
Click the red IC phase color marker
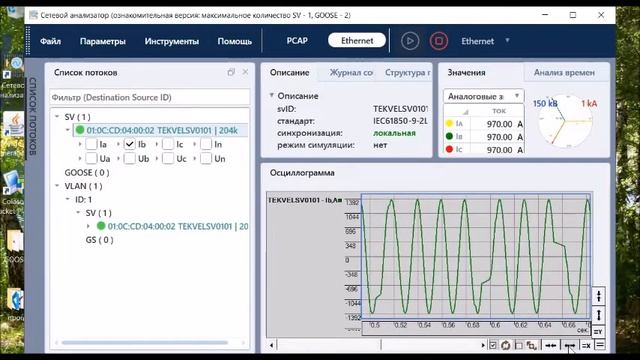coord(449,149)
